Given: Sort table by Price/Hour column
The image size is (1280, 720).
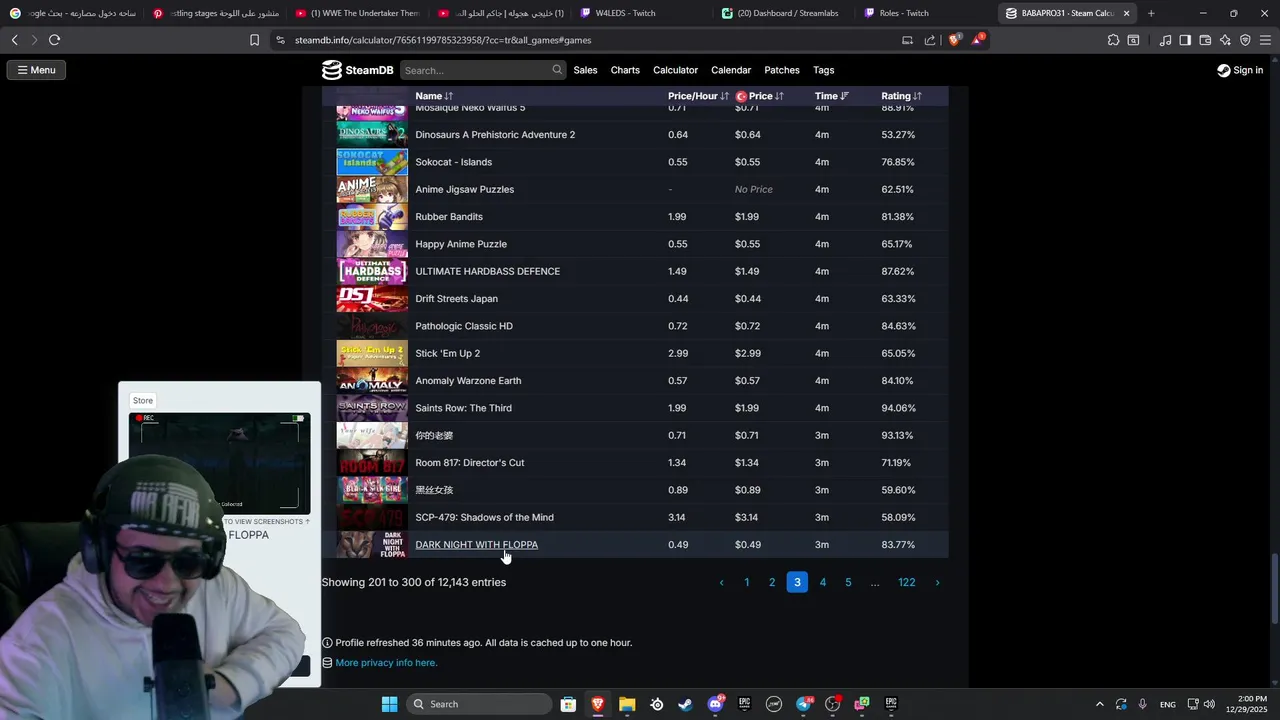Looking at the screenshot, I should (698, 96).
